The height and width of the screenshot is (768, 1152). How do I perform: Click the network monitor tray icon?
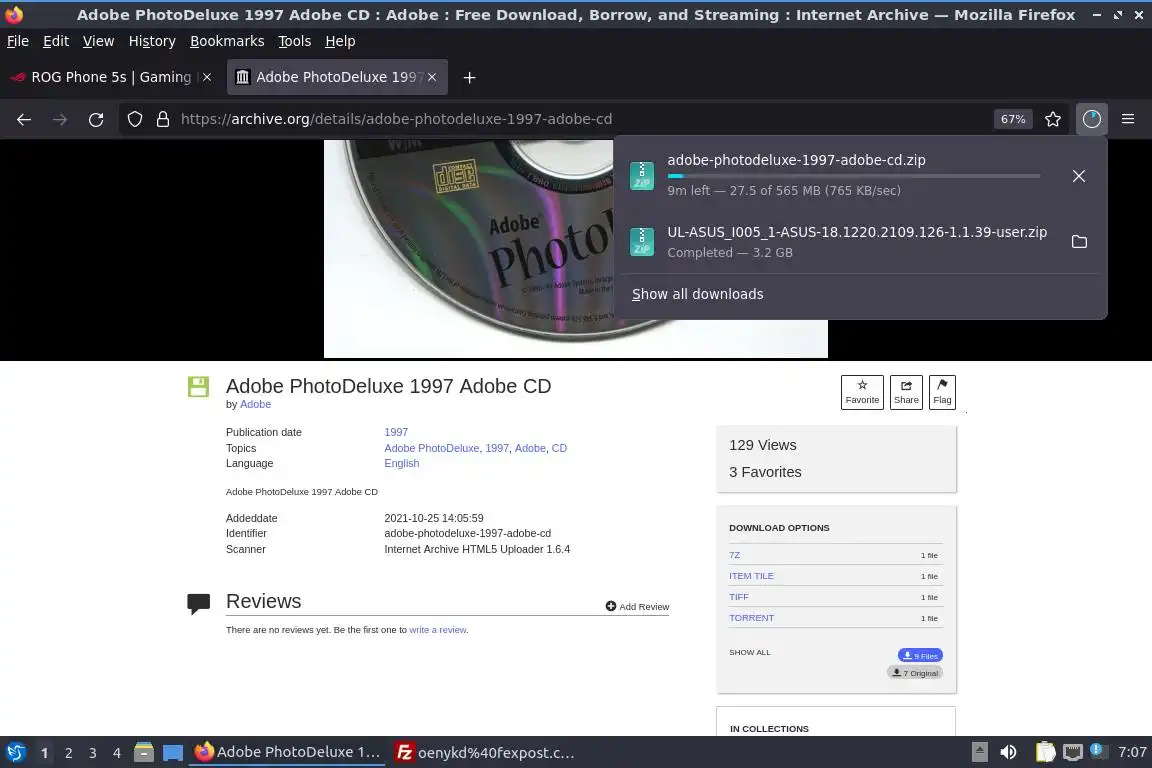pyautogui.click(x=1073, y=752)
